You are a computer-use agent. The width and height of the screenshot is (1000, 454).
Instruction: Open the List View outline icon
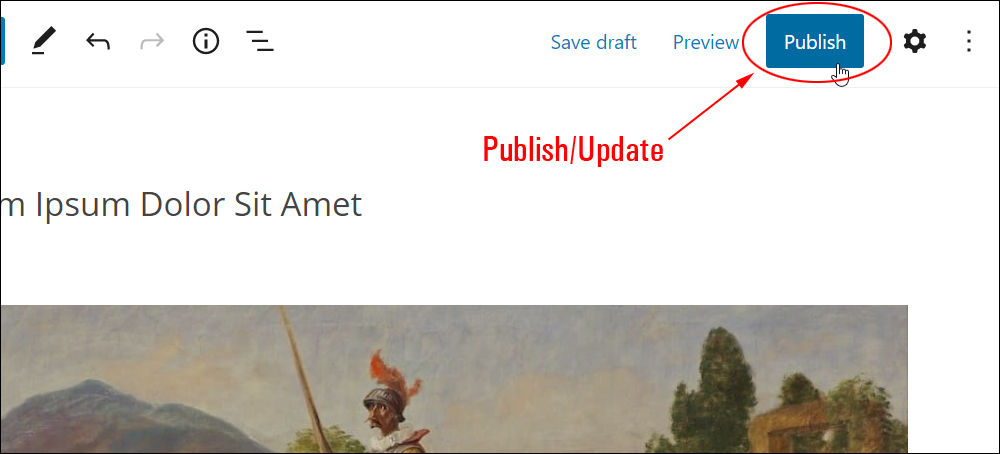(260, 42)
